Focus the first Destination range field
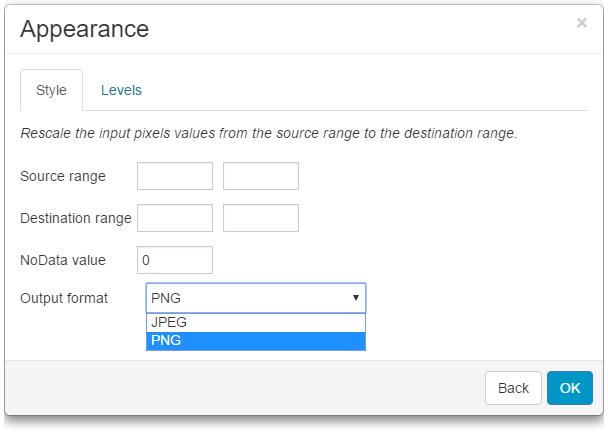Viewport: 608px width, 437px height. coord(175,218)
